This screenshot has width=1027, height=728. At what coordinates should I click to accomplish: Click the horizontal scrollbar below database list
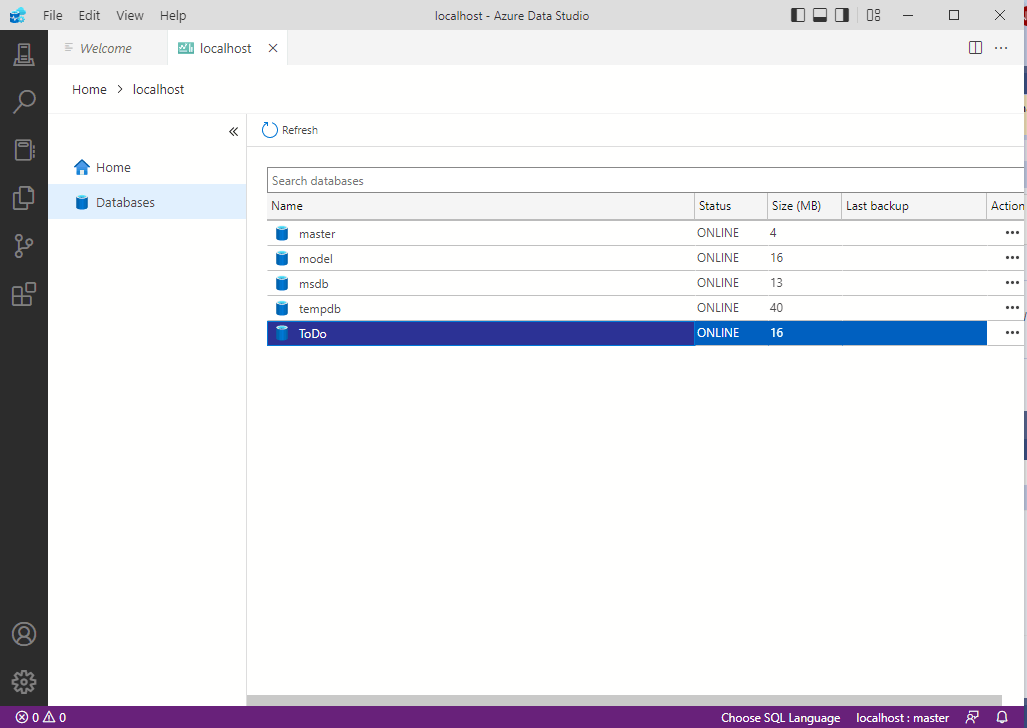pos(624,700)
